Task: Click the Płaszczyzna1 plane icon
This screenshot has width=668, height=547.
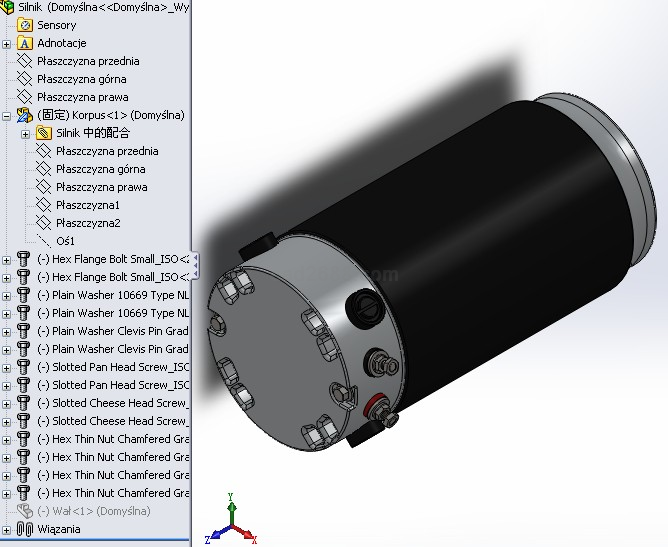Action: (x=43, y=205)
